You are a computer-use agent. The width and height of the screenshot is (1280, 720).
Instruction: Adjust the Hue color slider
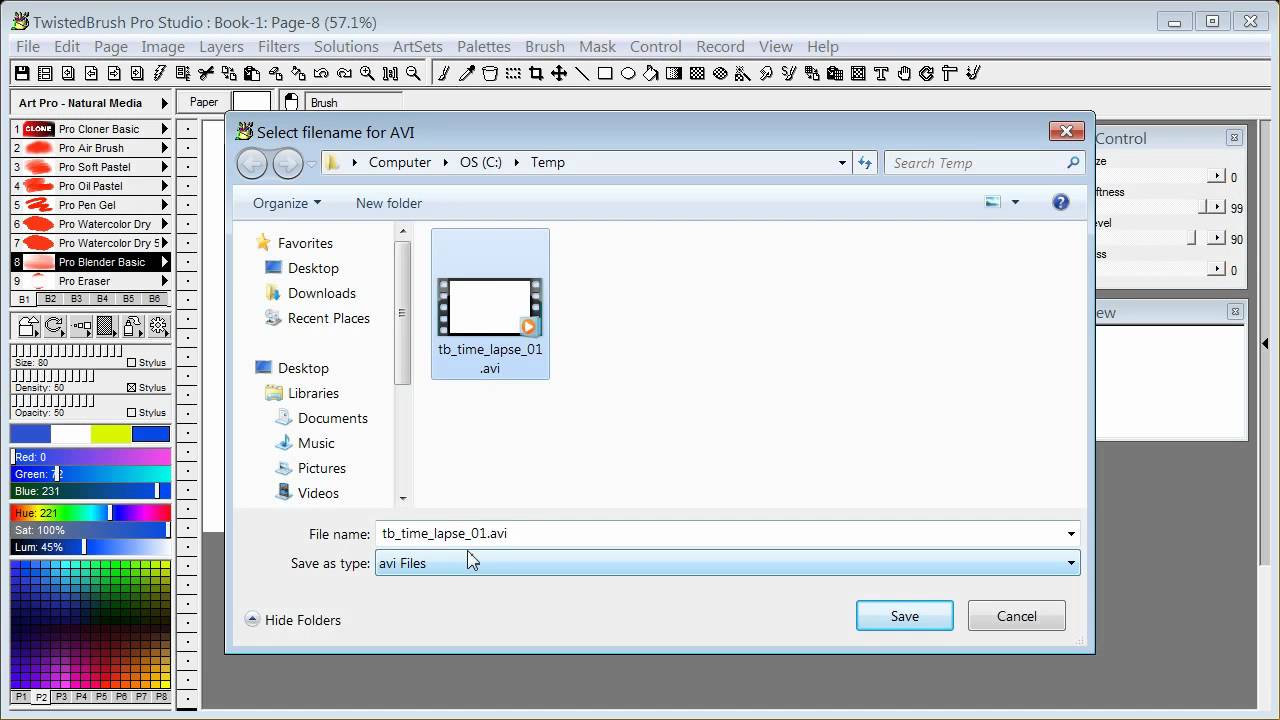coord(90,513)
